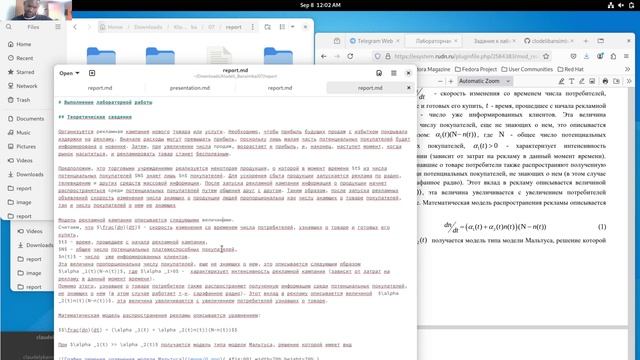This screenshot has width=640, height=360.
Task: Open the browser downloads icon
Action: point(586,56)
